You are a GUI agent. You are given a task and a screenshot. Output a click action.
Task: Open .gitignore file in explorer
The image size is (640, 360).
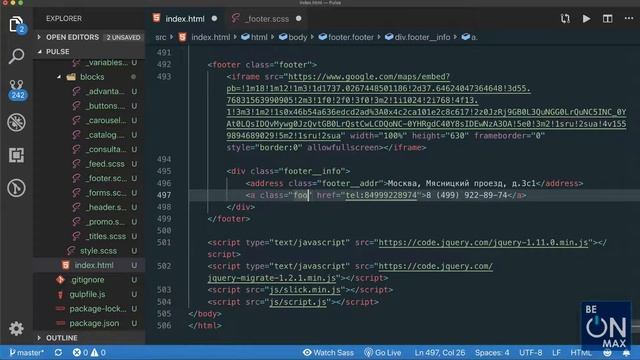(x=87, y=280)
